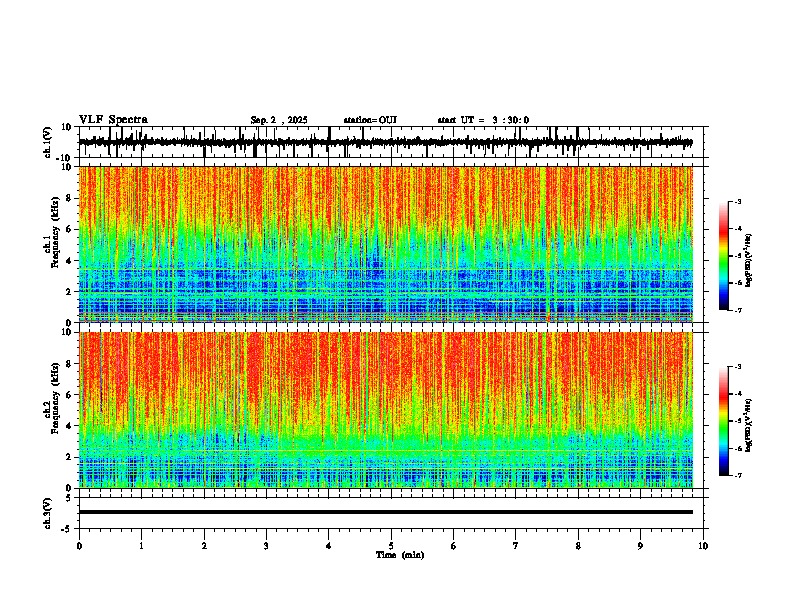
Task: Click inside the ch.1 voltage waveform panel
Action: point(393,142)
